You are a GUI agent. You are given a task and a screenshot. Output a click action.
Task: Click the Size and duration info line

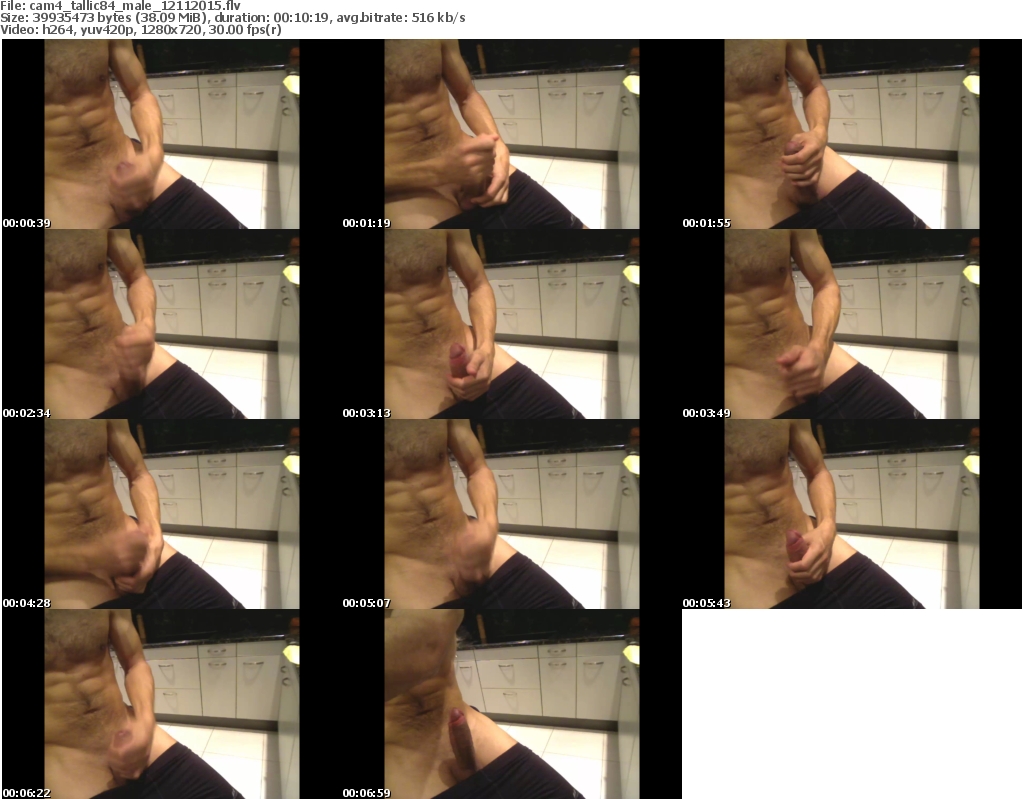coord(232,18)
